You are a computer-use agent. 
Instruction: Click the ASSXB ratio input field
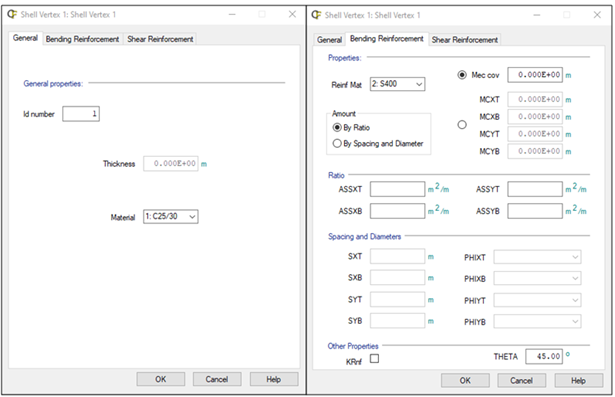click(397, 211)
